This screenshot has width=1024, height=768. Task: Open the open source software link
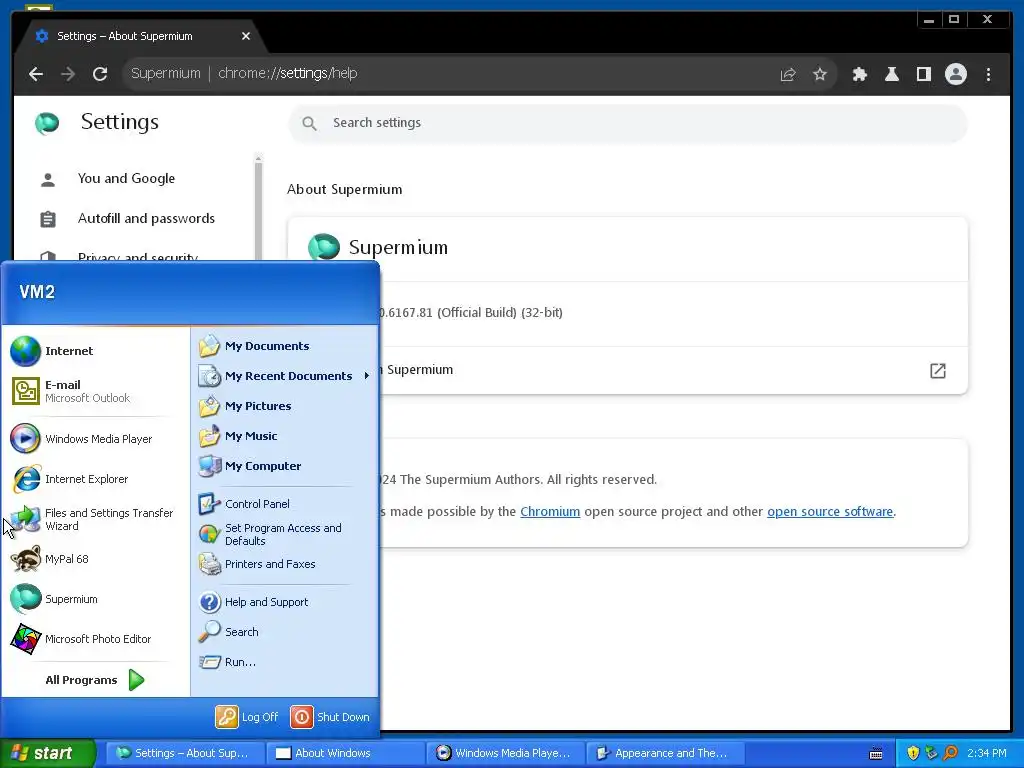point(830,511)
